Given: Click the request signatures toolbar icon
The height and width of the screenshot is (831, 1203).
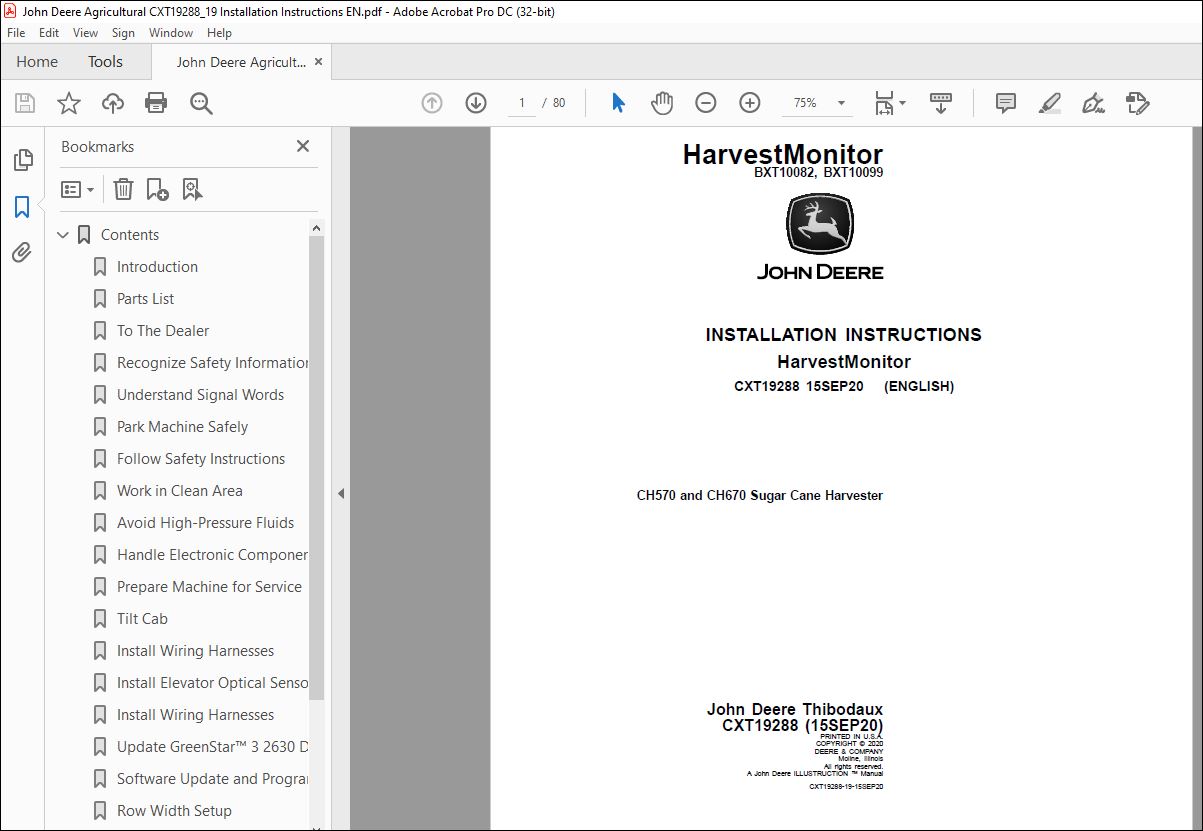Looking at the screenshot, I should [x=1138, y=103].
